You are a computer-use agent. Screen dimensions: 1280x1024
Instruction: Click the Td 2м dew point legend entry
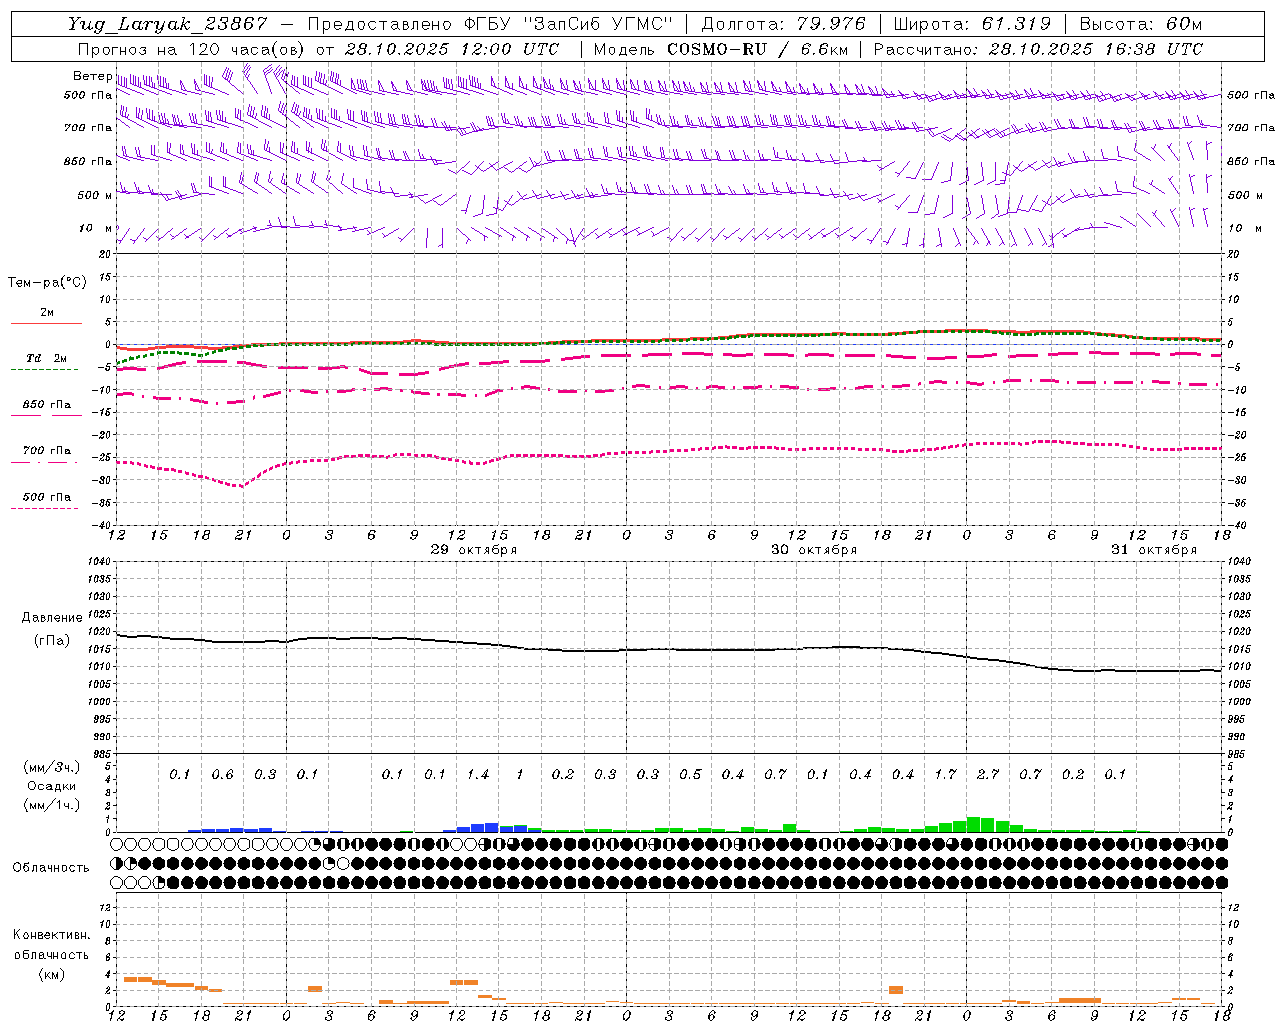[46, 358]
